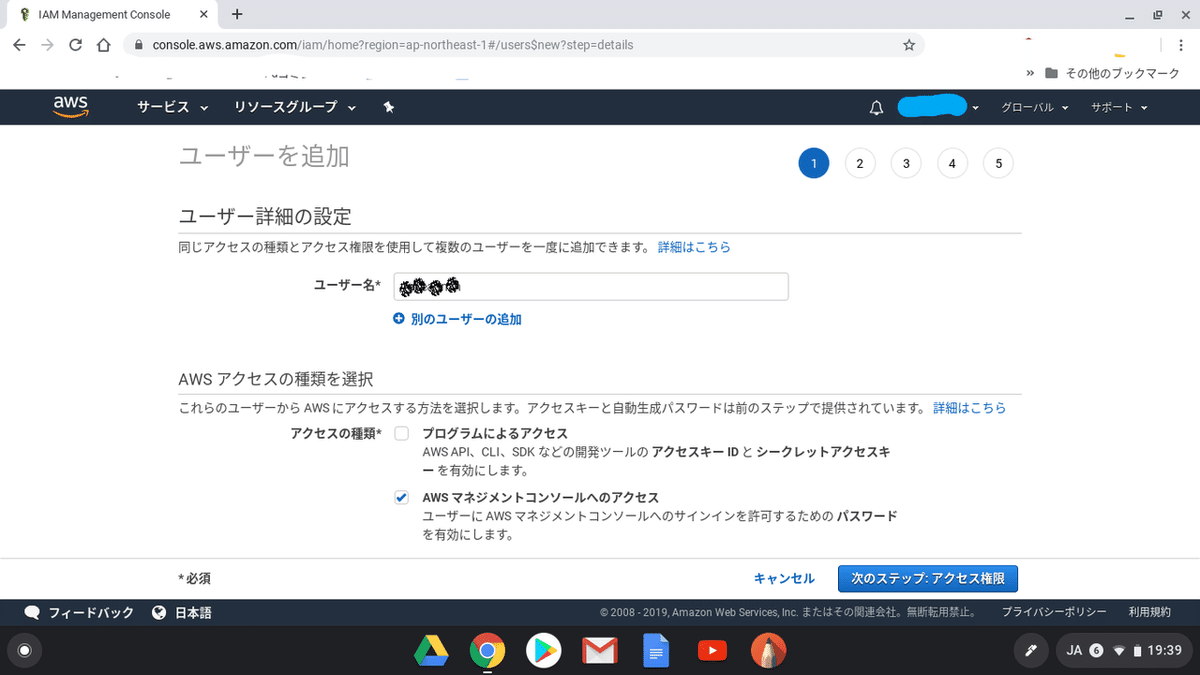Bookmark this page via the address bar star

coord(909,45)
